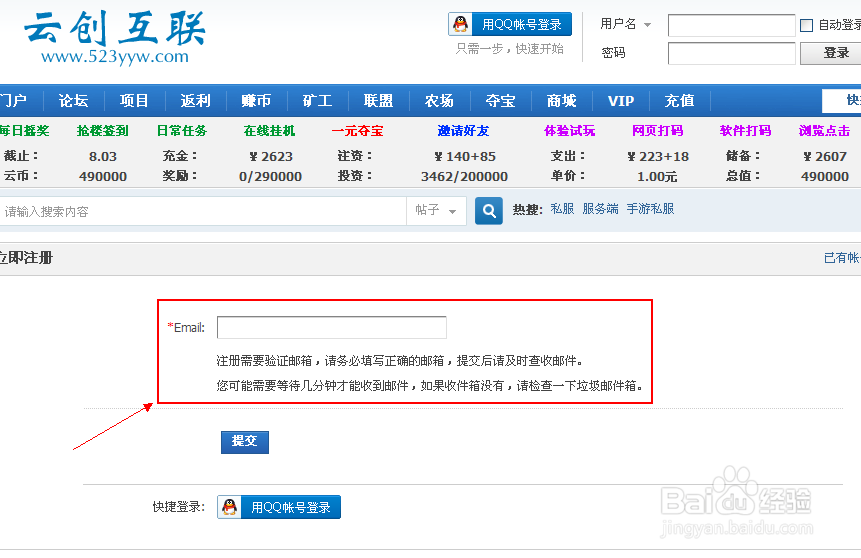Click the 8.03 deadline value
861x558 pixels.
(103, 157)
